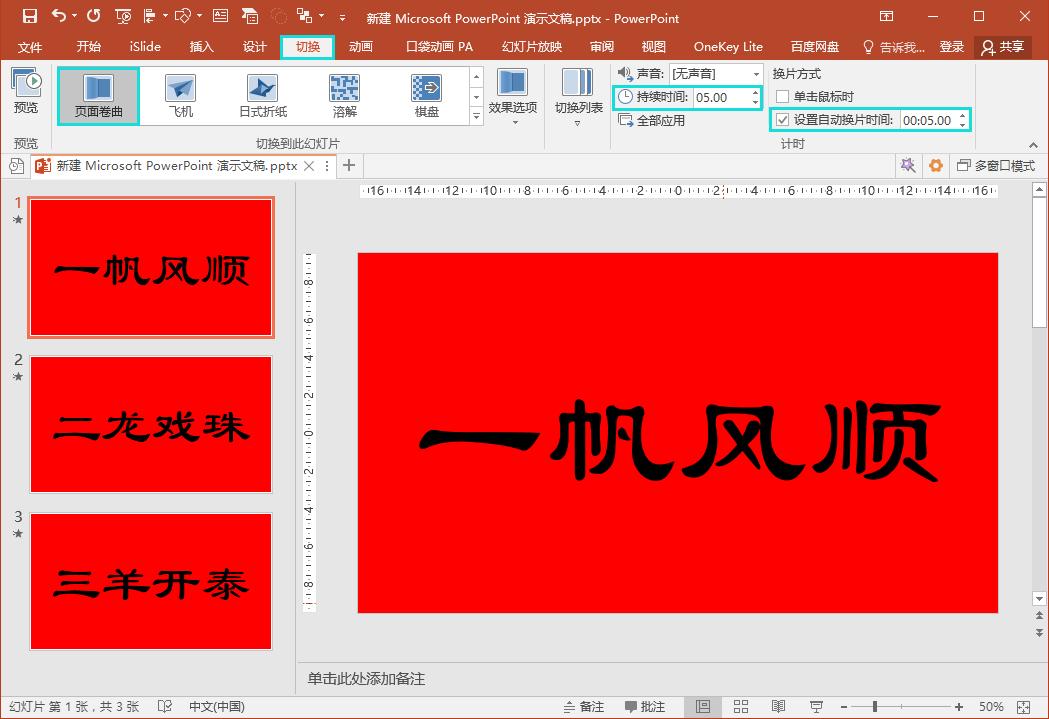1049x719 pixels.
Task: Switch to the 幻灯片放映 tab
Action: pos(532,47)
